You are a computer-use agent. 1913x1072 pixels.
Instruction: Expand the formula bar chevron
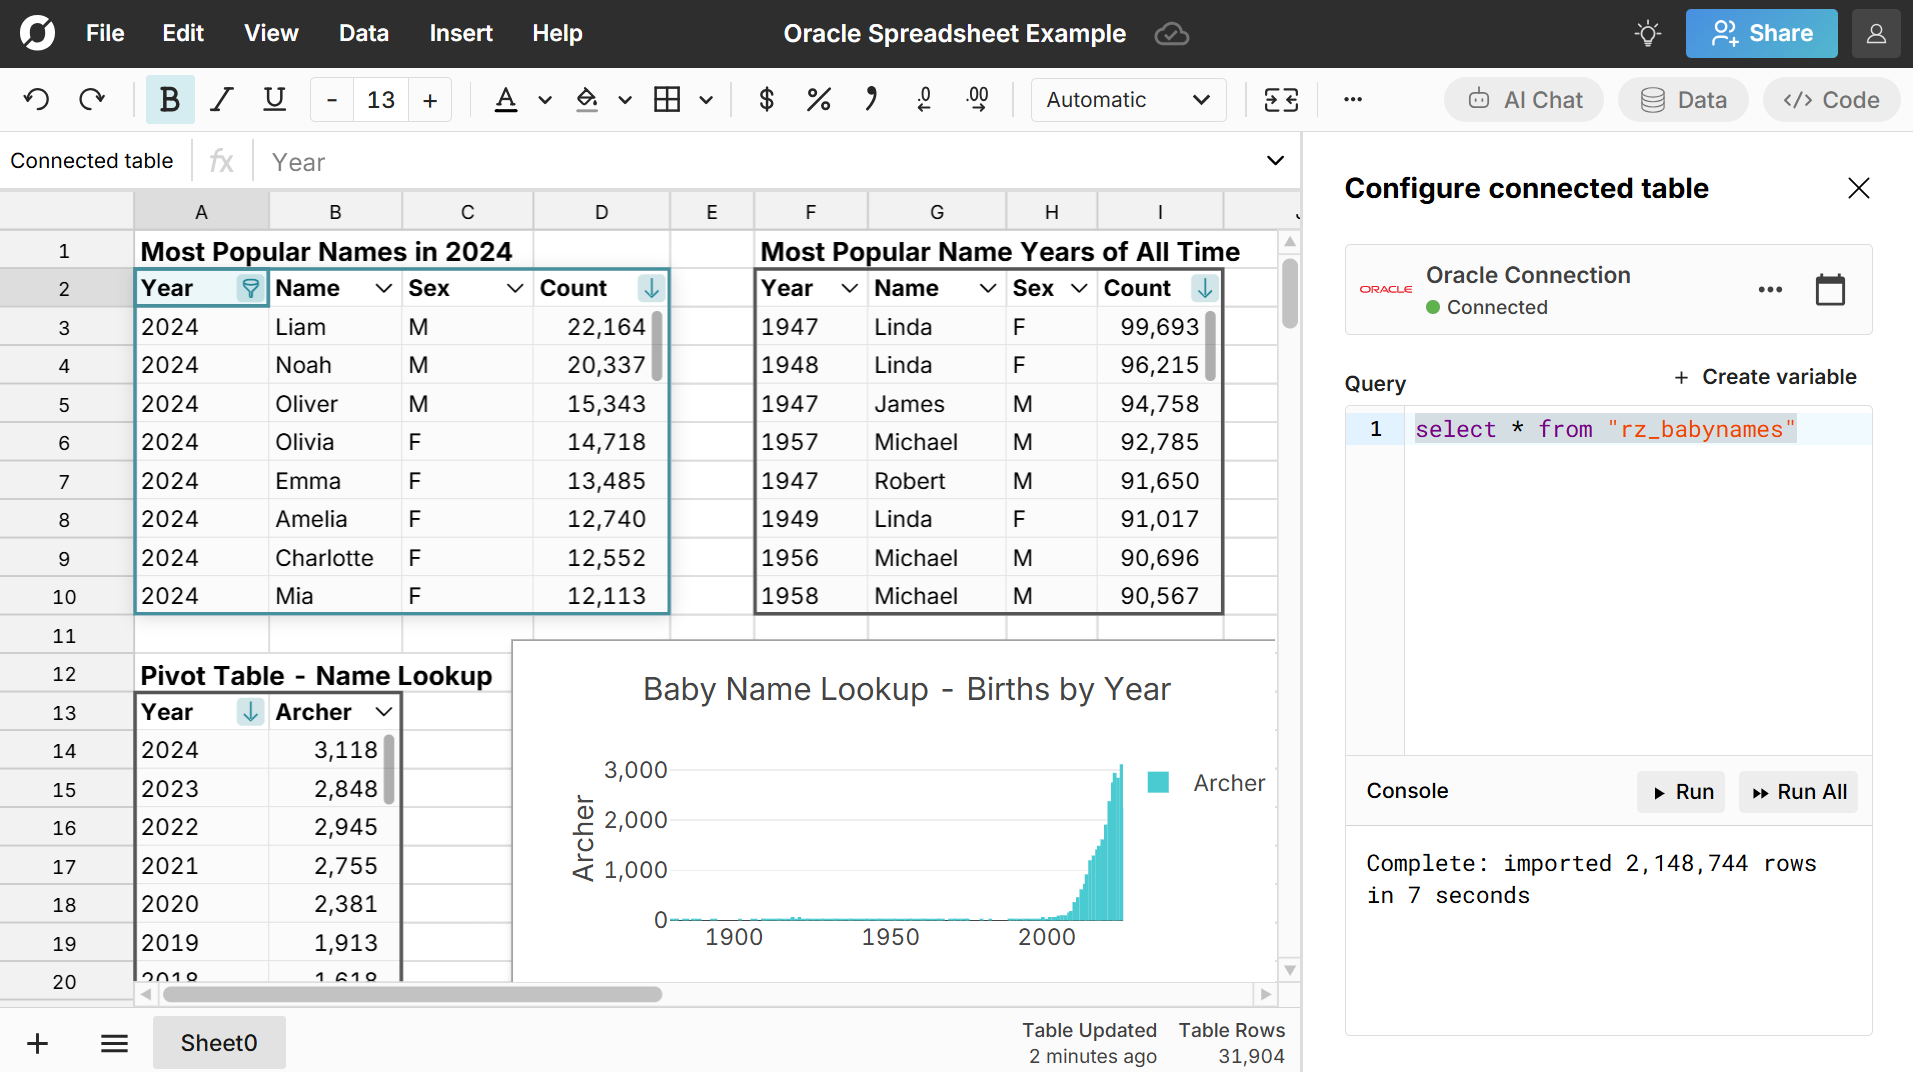click(1275, 161)
